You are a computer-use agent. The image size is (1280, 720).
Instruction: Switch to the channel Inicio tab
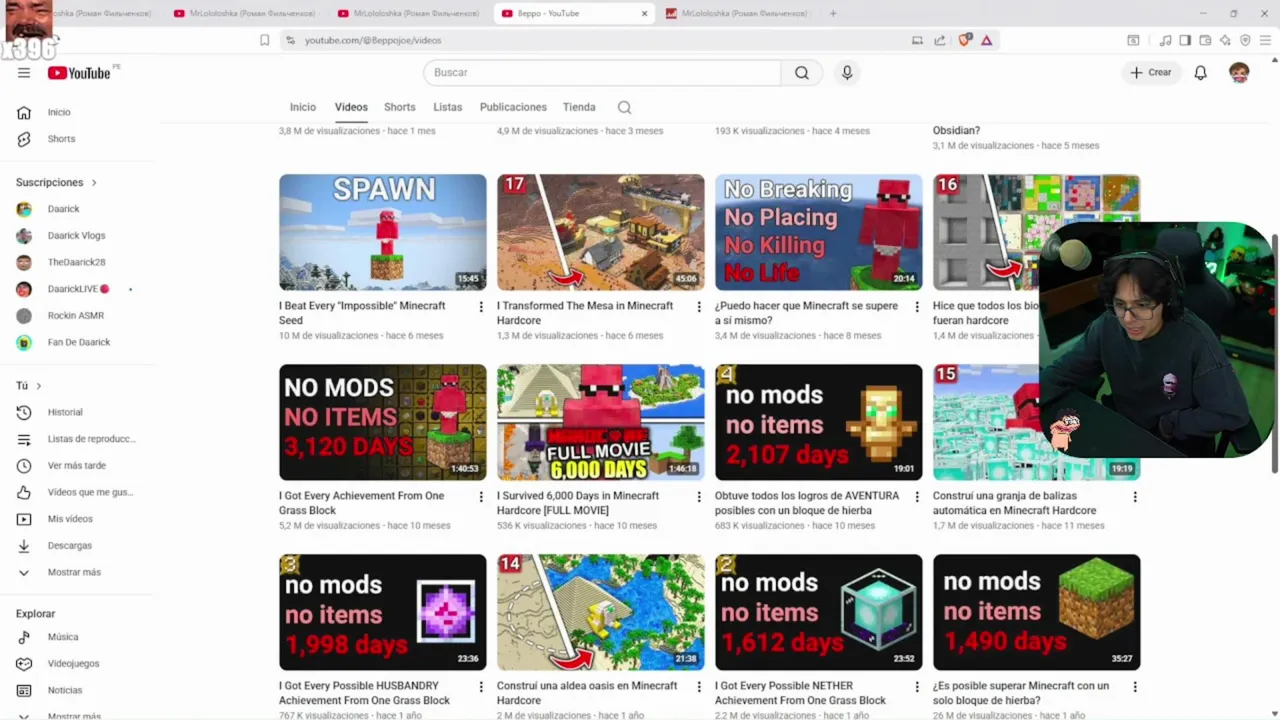(x=303, y=107)
